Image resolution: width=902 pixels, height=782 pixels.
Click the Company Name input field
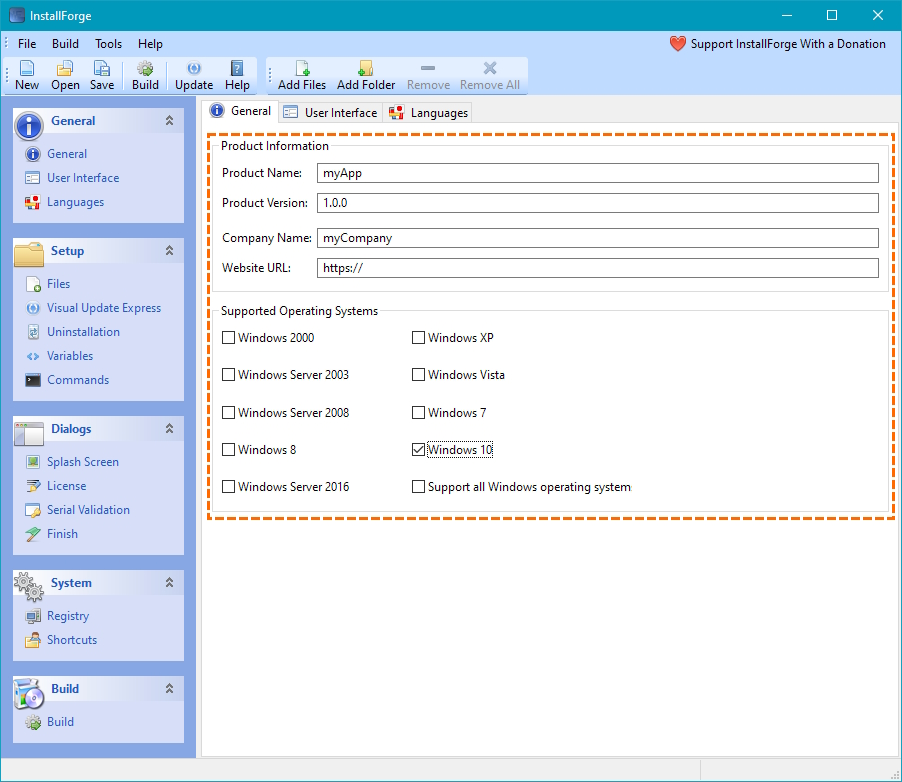point(598,238)
